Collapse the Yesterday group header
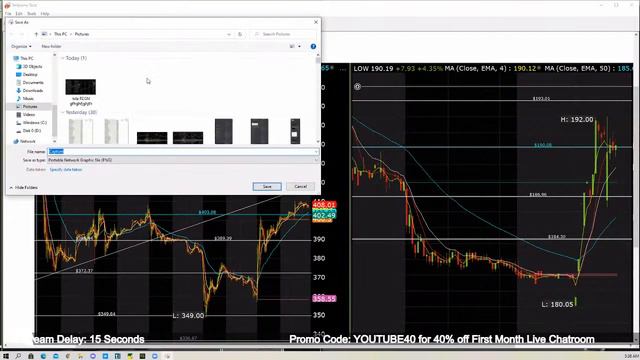Viewport: 640px width, 360px height. pos(80,112)
